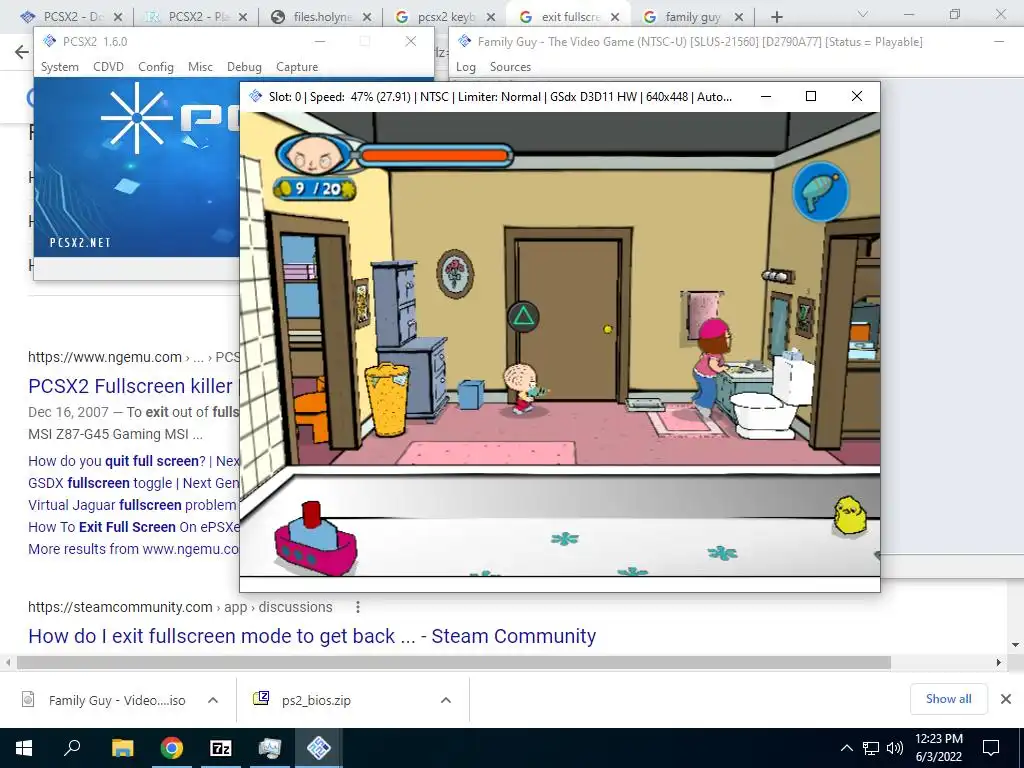Open the Log menu in console window
1024x768 pixels.
coord(466,67)
